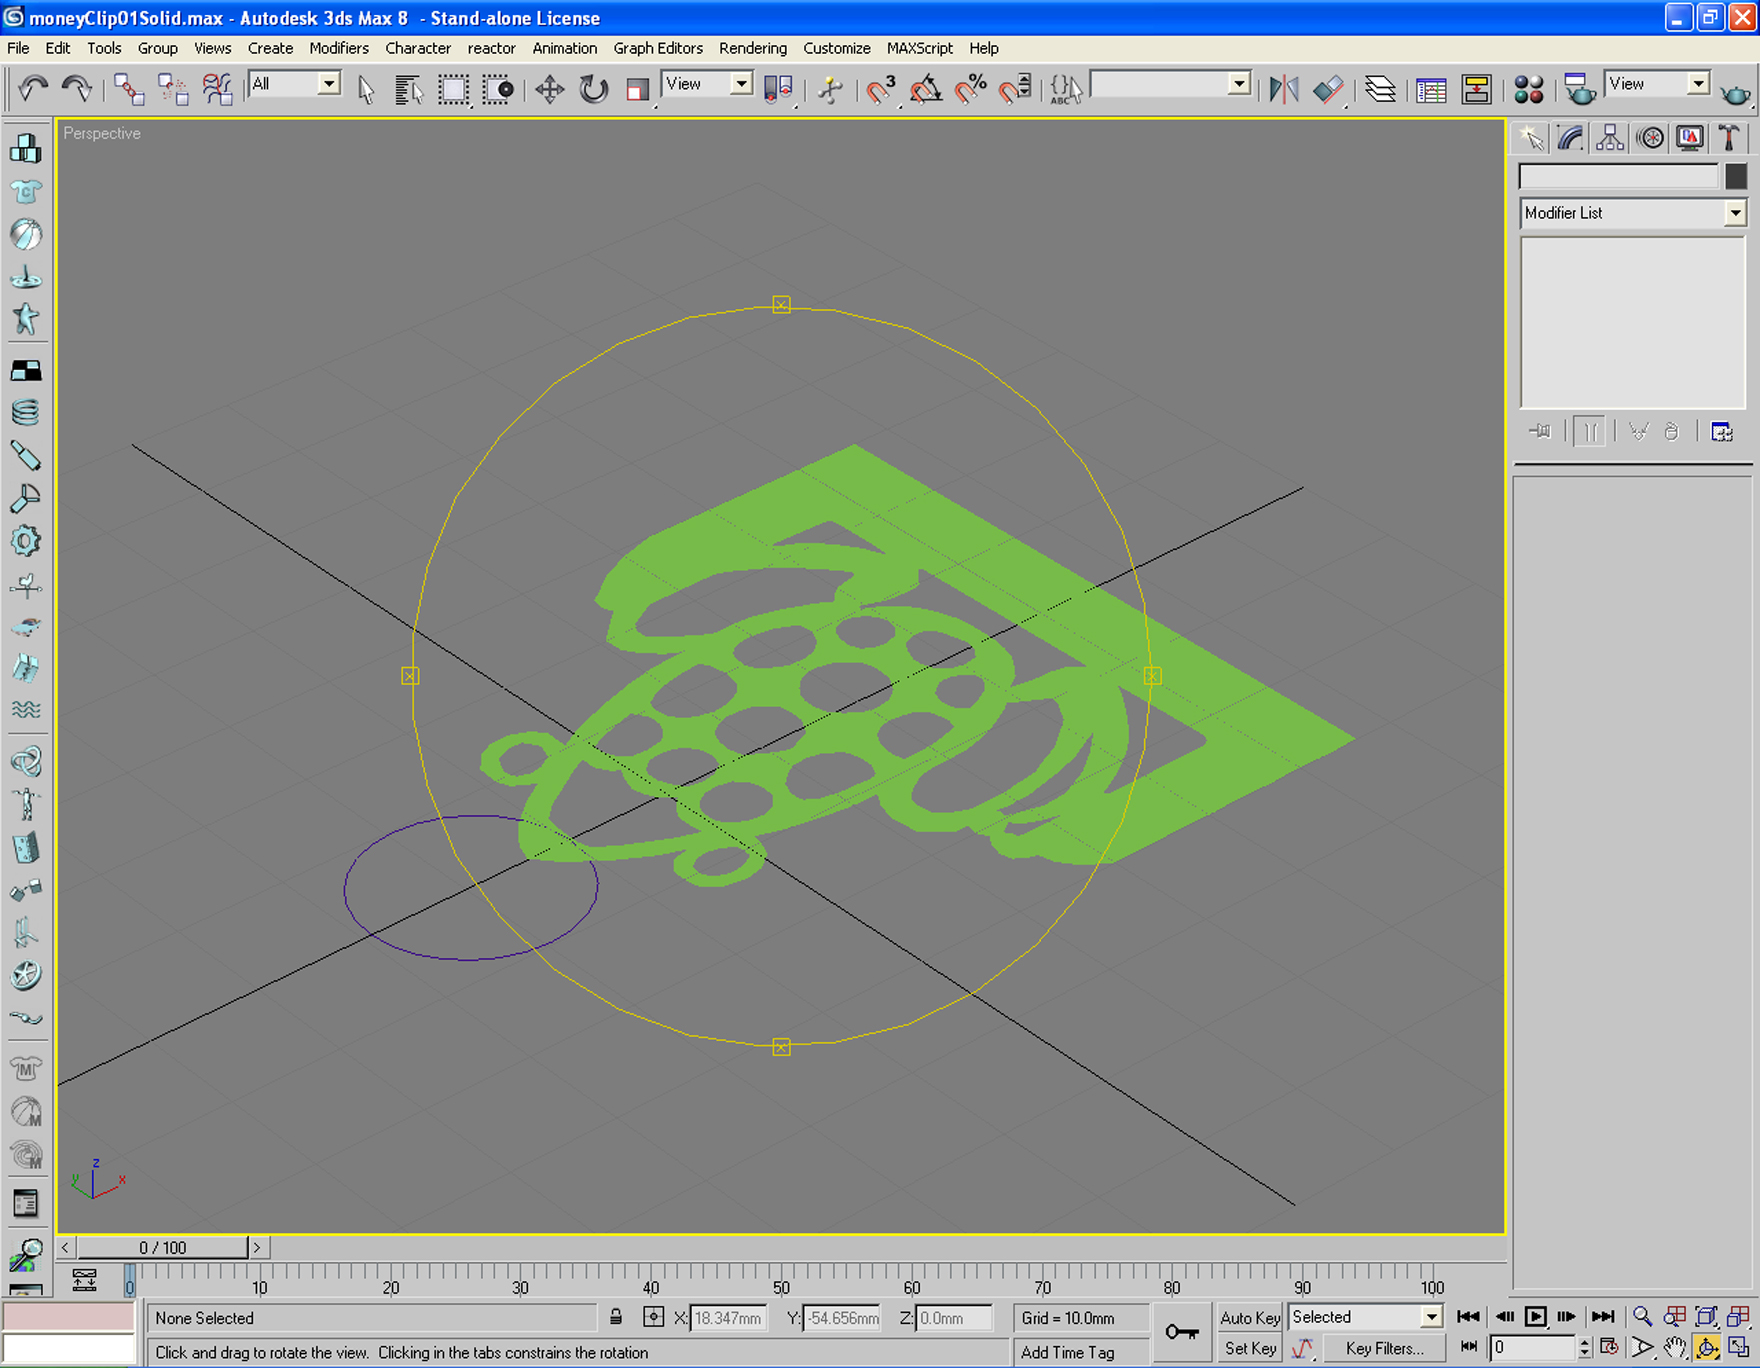Open Schematic View from the toolbar
This screenshot has width=1760, height=1368.
[x=1476, y=89]
